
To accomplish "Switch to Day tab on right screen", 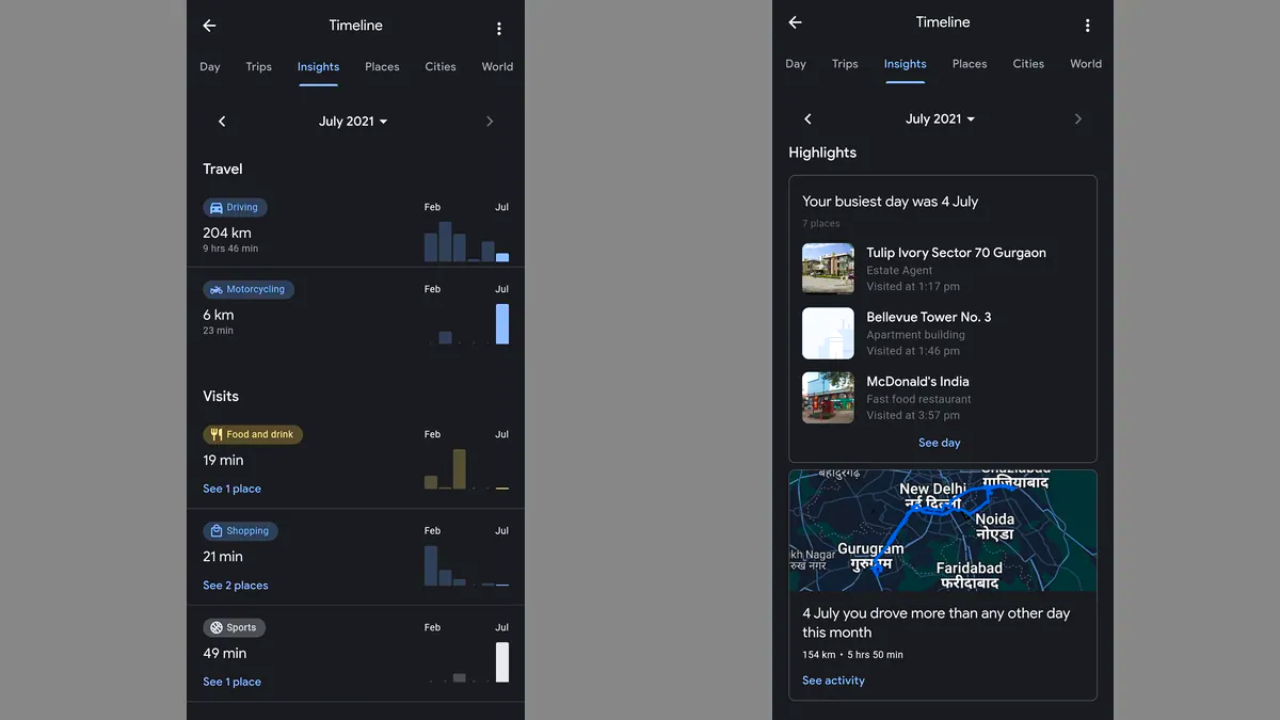I will tap(796, 64).
